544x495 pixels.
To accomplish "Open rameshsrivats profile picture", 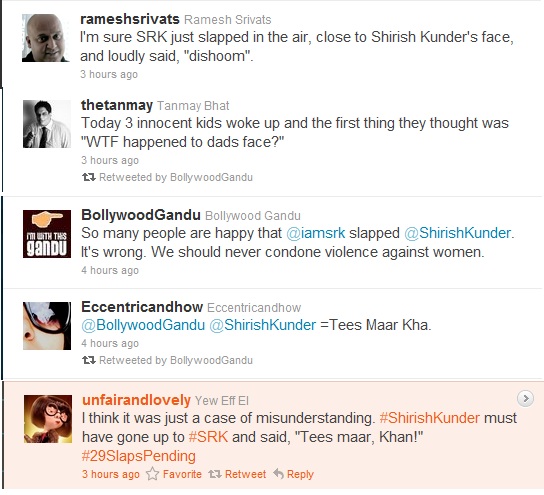I will click(x=45, y=38).
